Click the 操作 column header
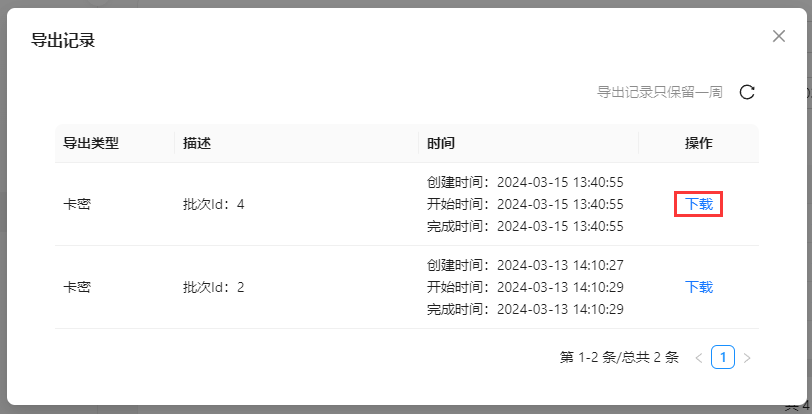Screen dimensions: 812x414 699,143
